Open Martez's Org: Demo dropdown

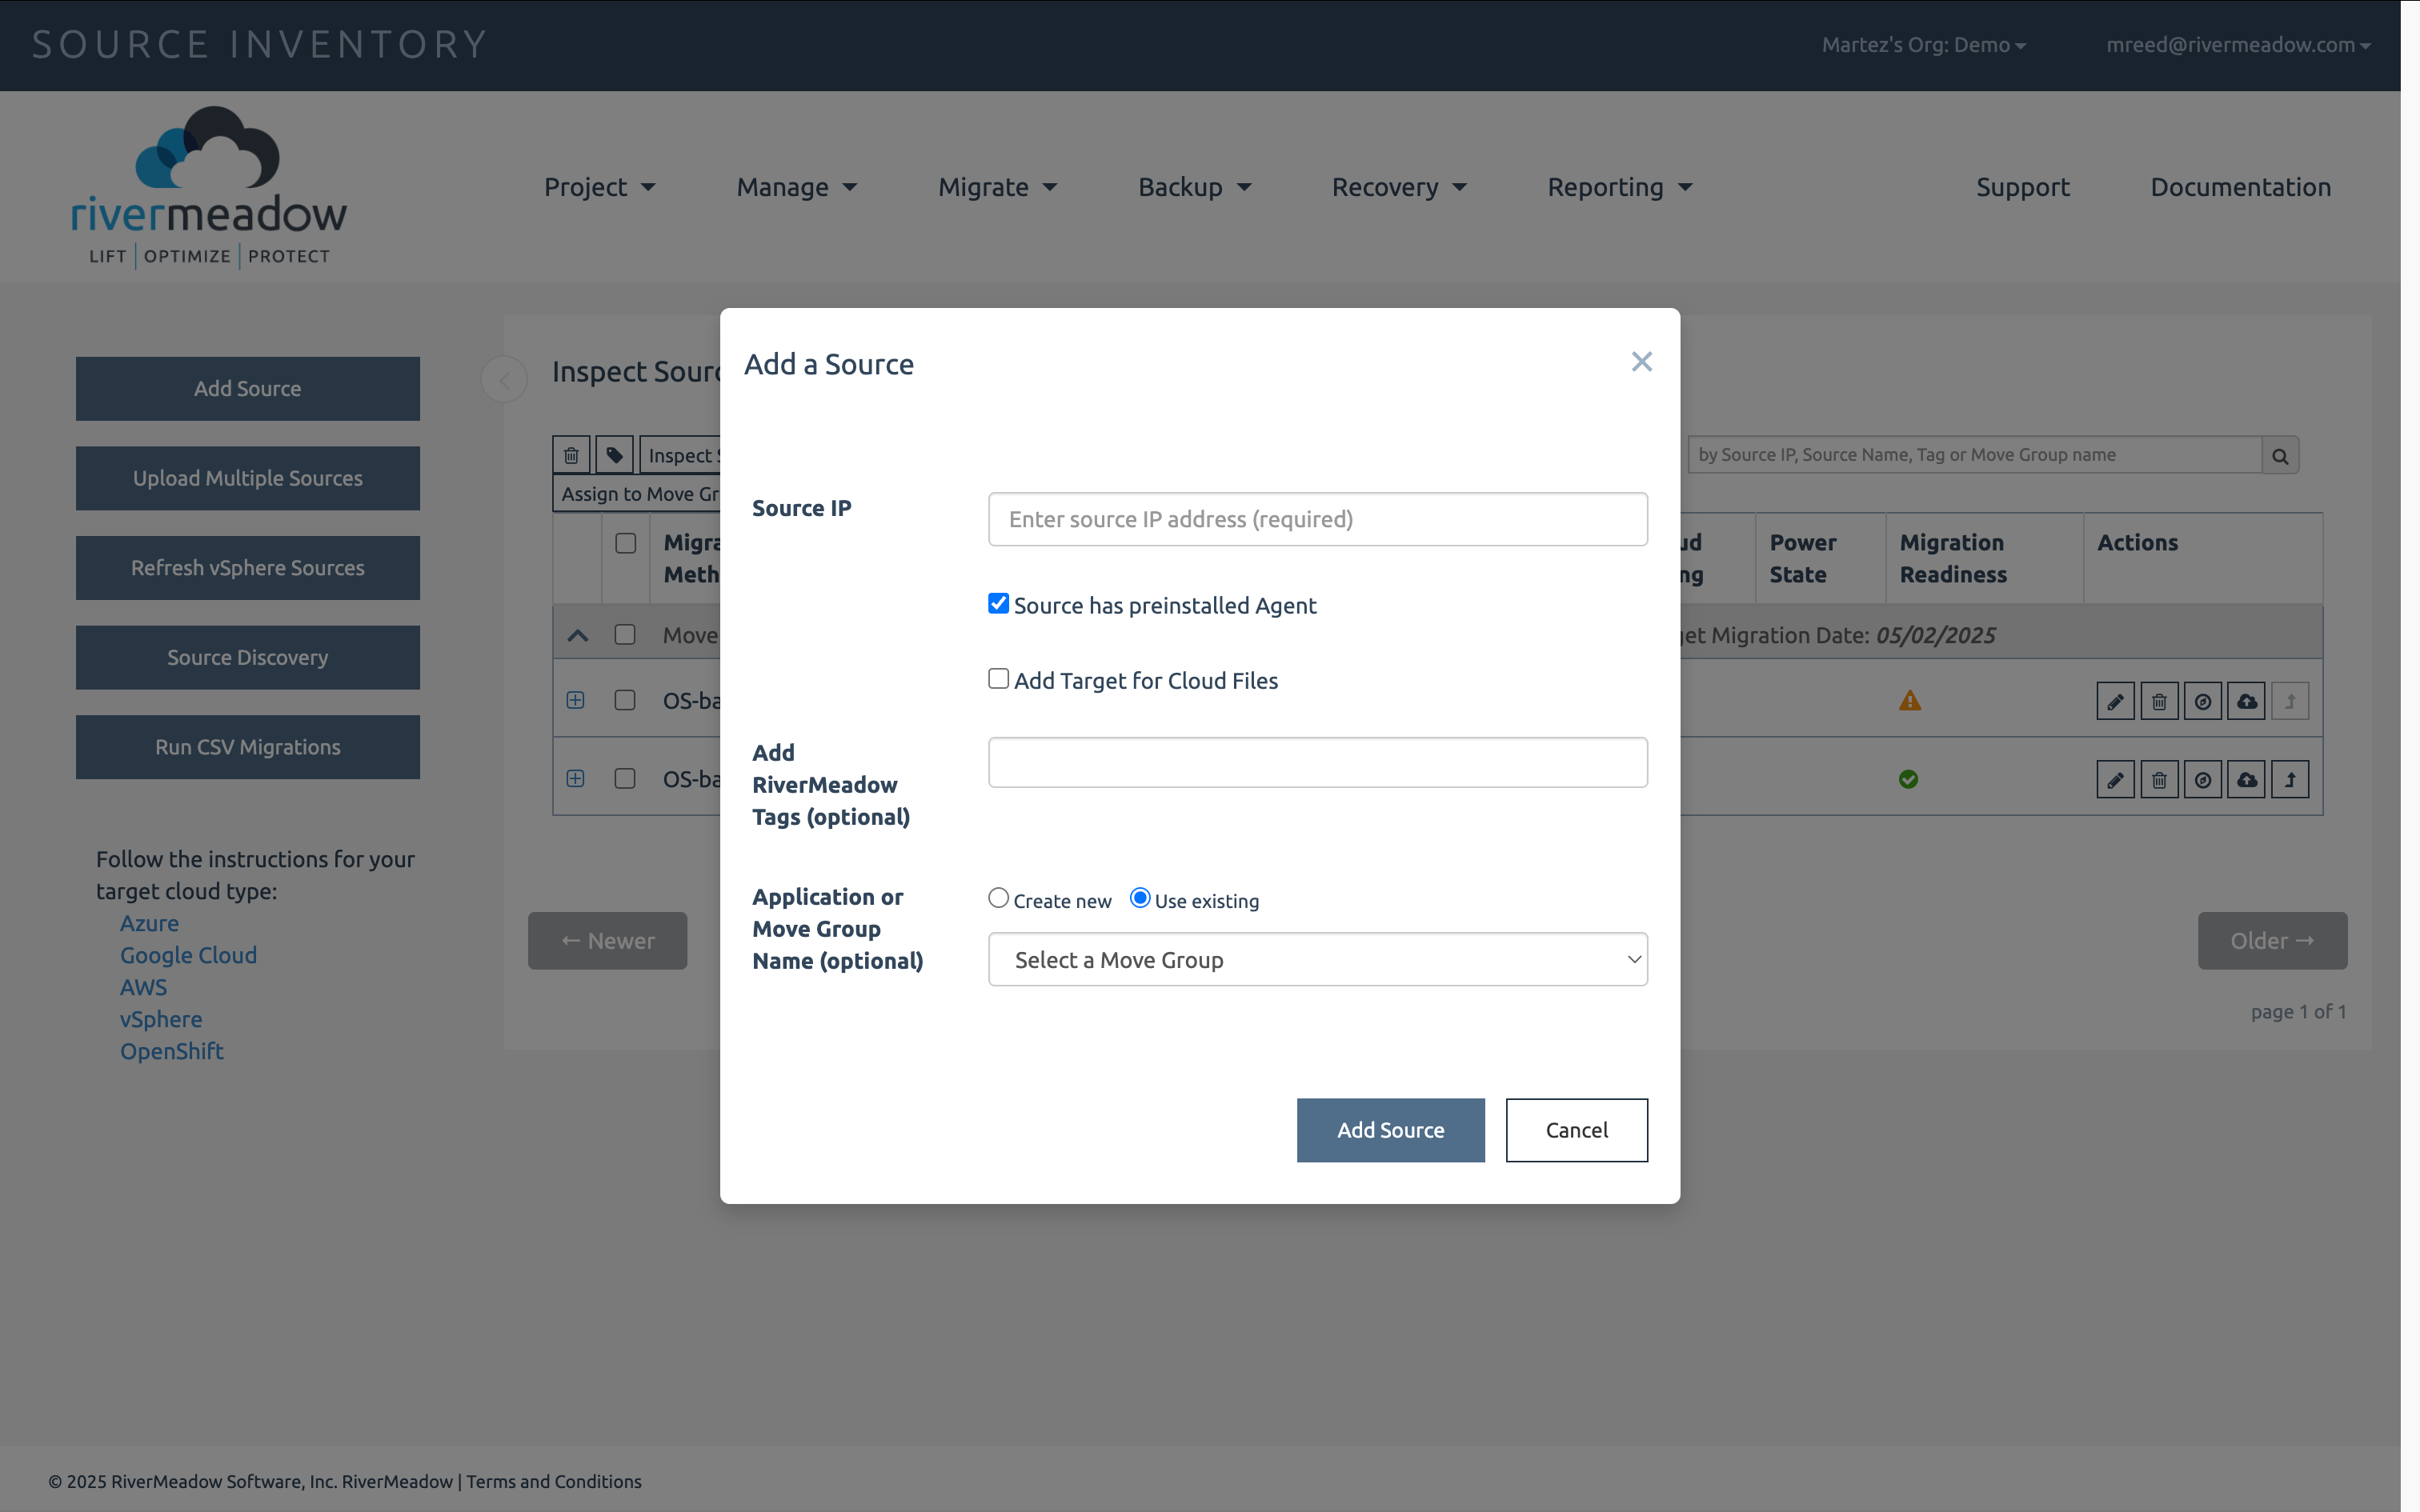pos(1923,45)
